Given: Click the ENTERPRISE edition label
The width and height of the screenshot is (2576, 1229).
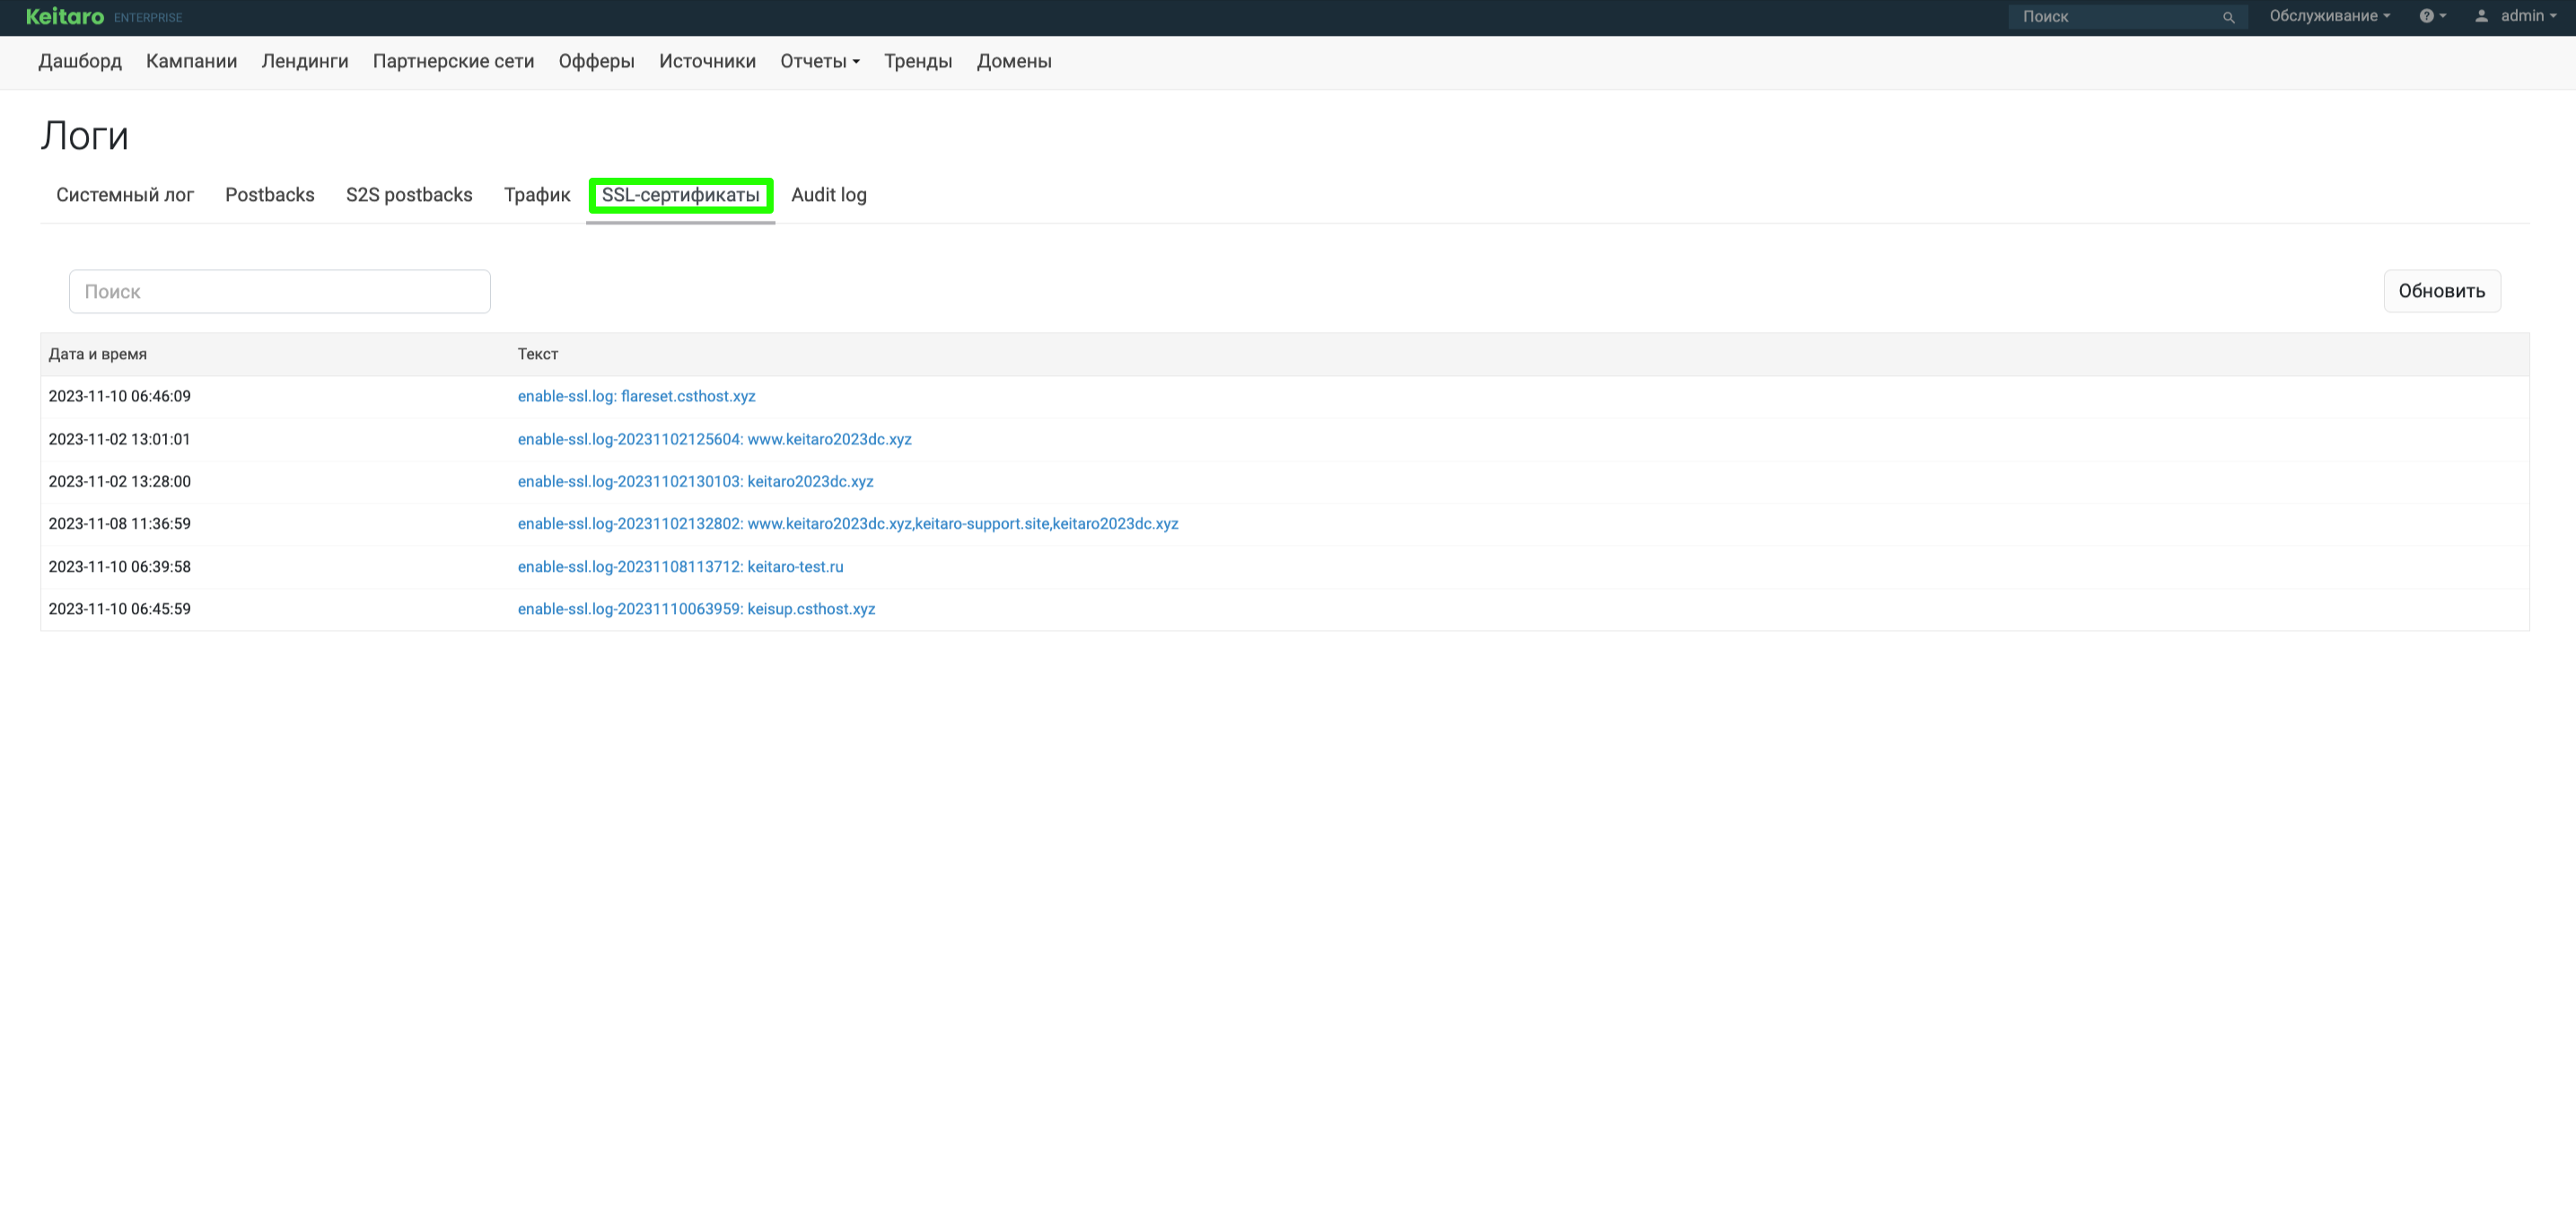Looking at the screenshot, I should coord(148,18).
